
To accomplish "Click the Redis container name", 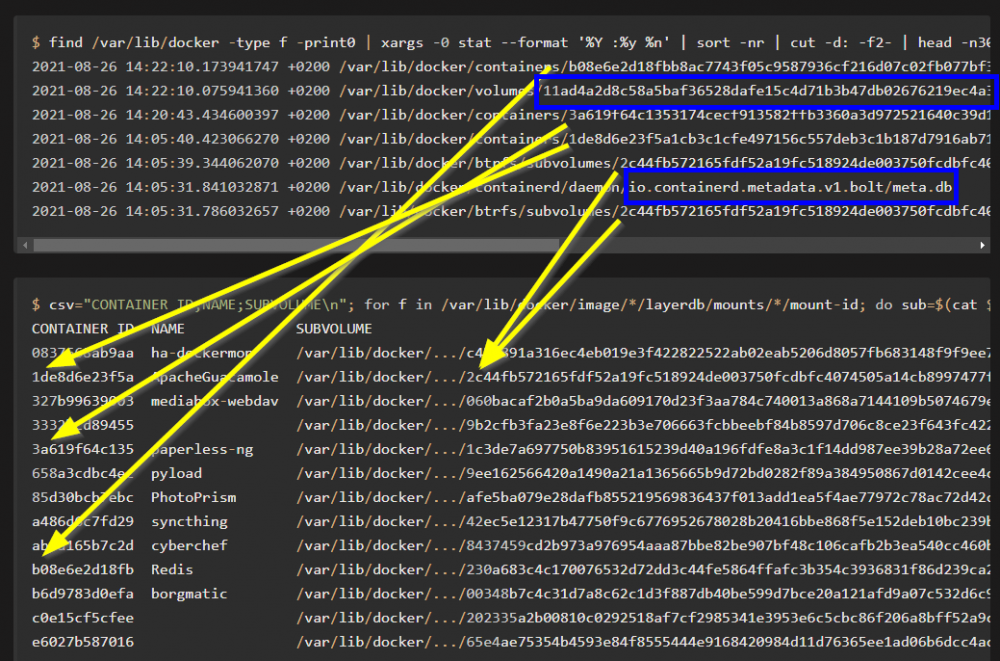I will 172,569.
